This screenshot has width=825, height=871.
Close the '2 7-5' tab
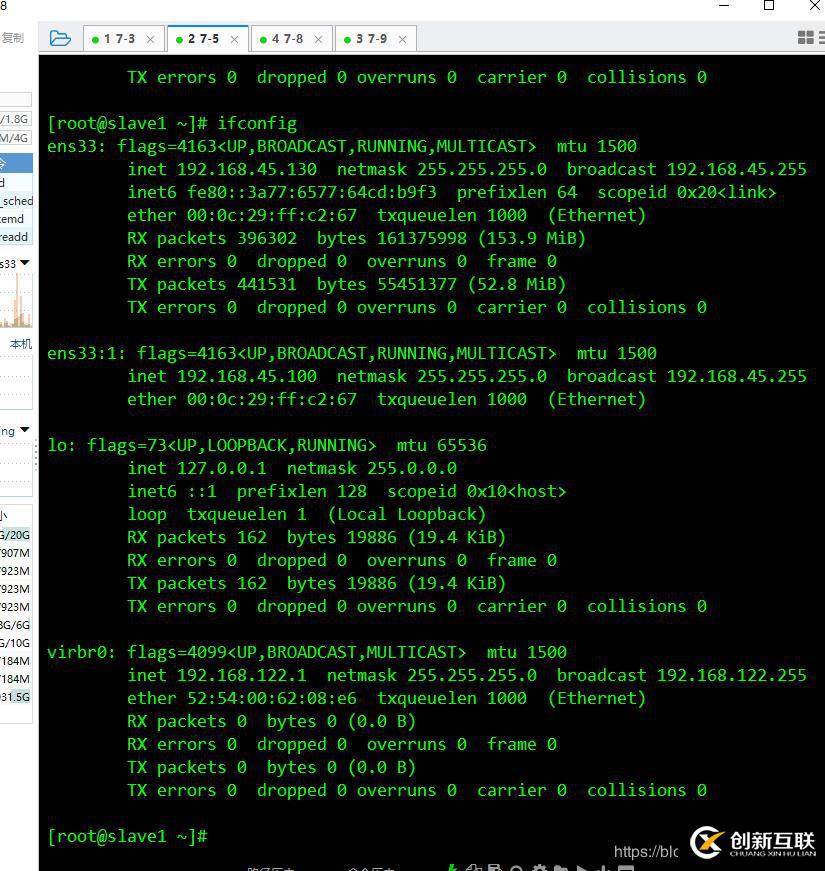point(234,39)
